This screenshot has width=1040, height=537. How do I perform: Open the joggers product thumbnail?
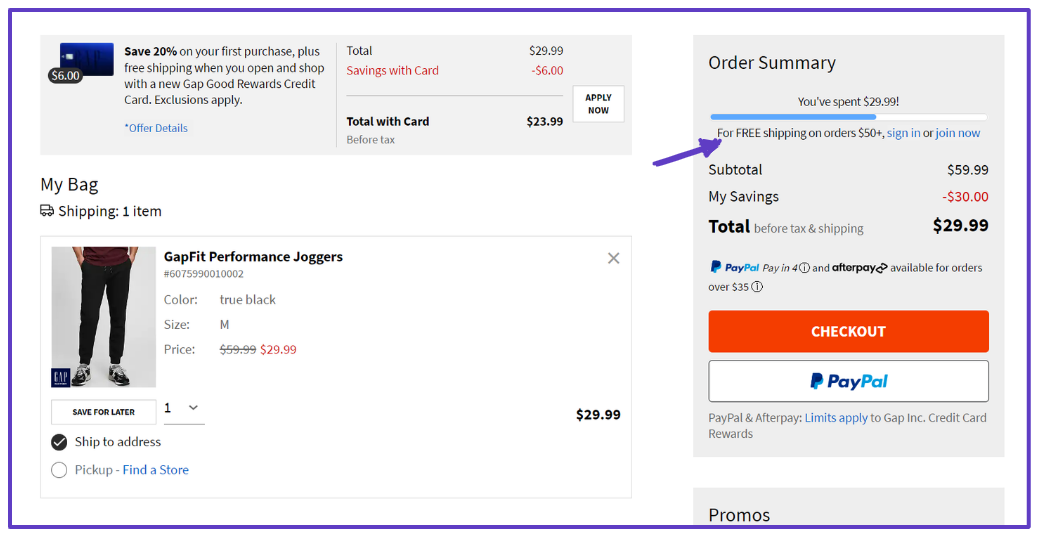[103, 317]
